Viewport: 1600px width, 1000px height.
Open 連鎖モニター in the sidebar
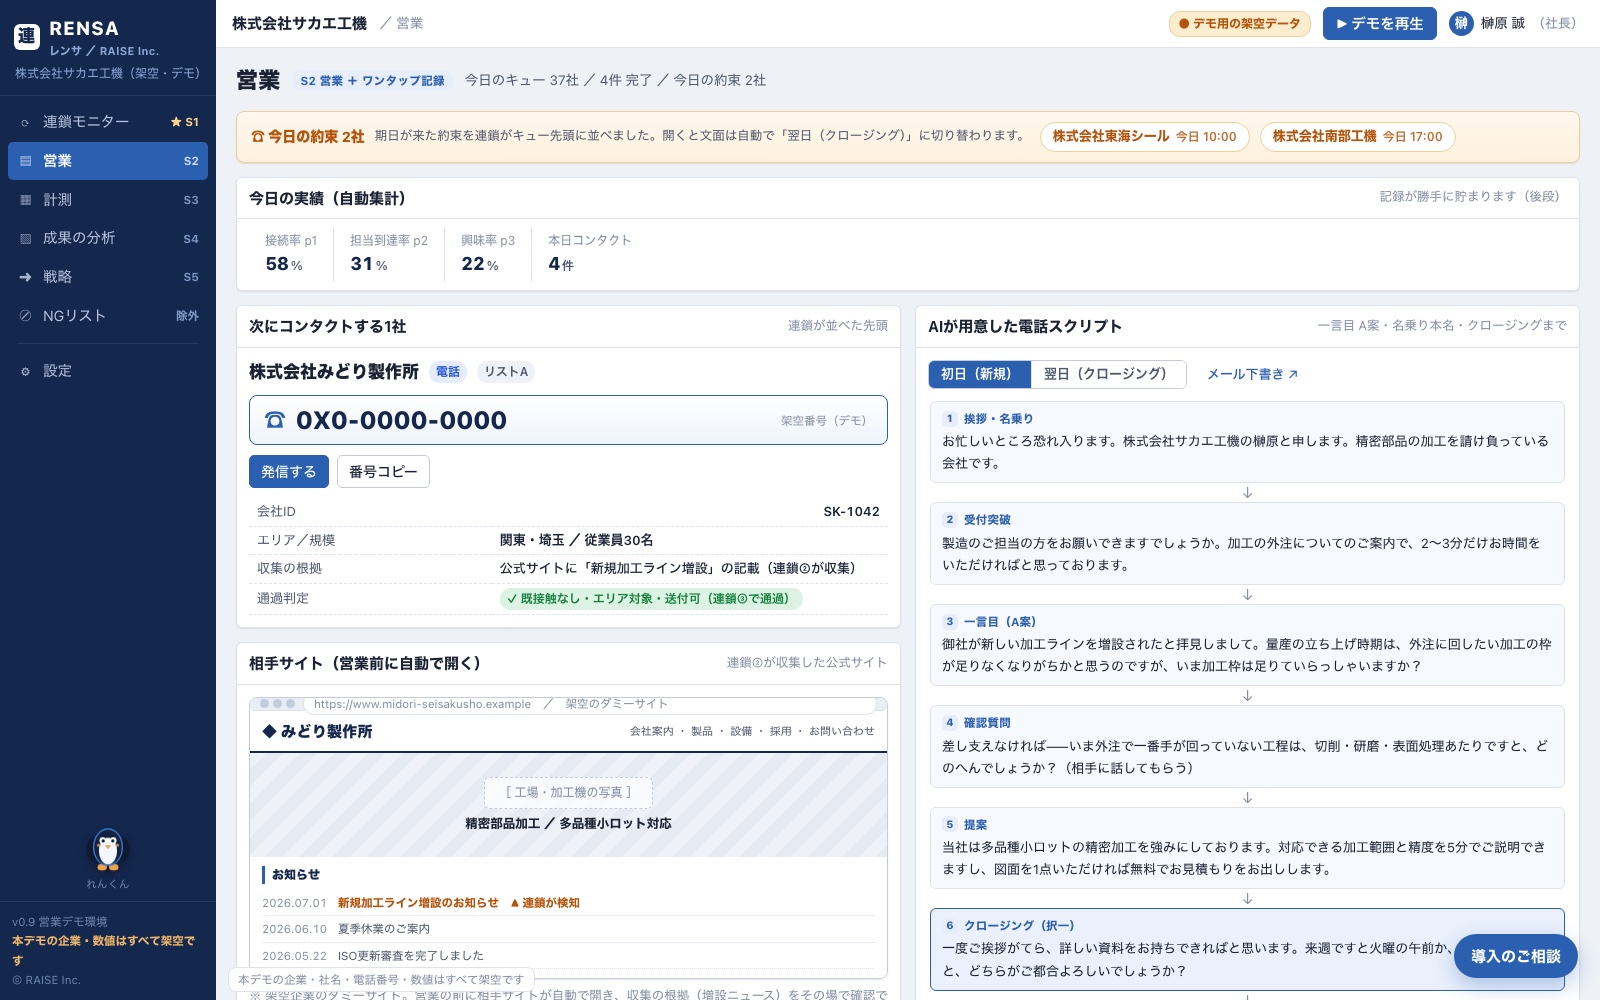click(108, 122)
